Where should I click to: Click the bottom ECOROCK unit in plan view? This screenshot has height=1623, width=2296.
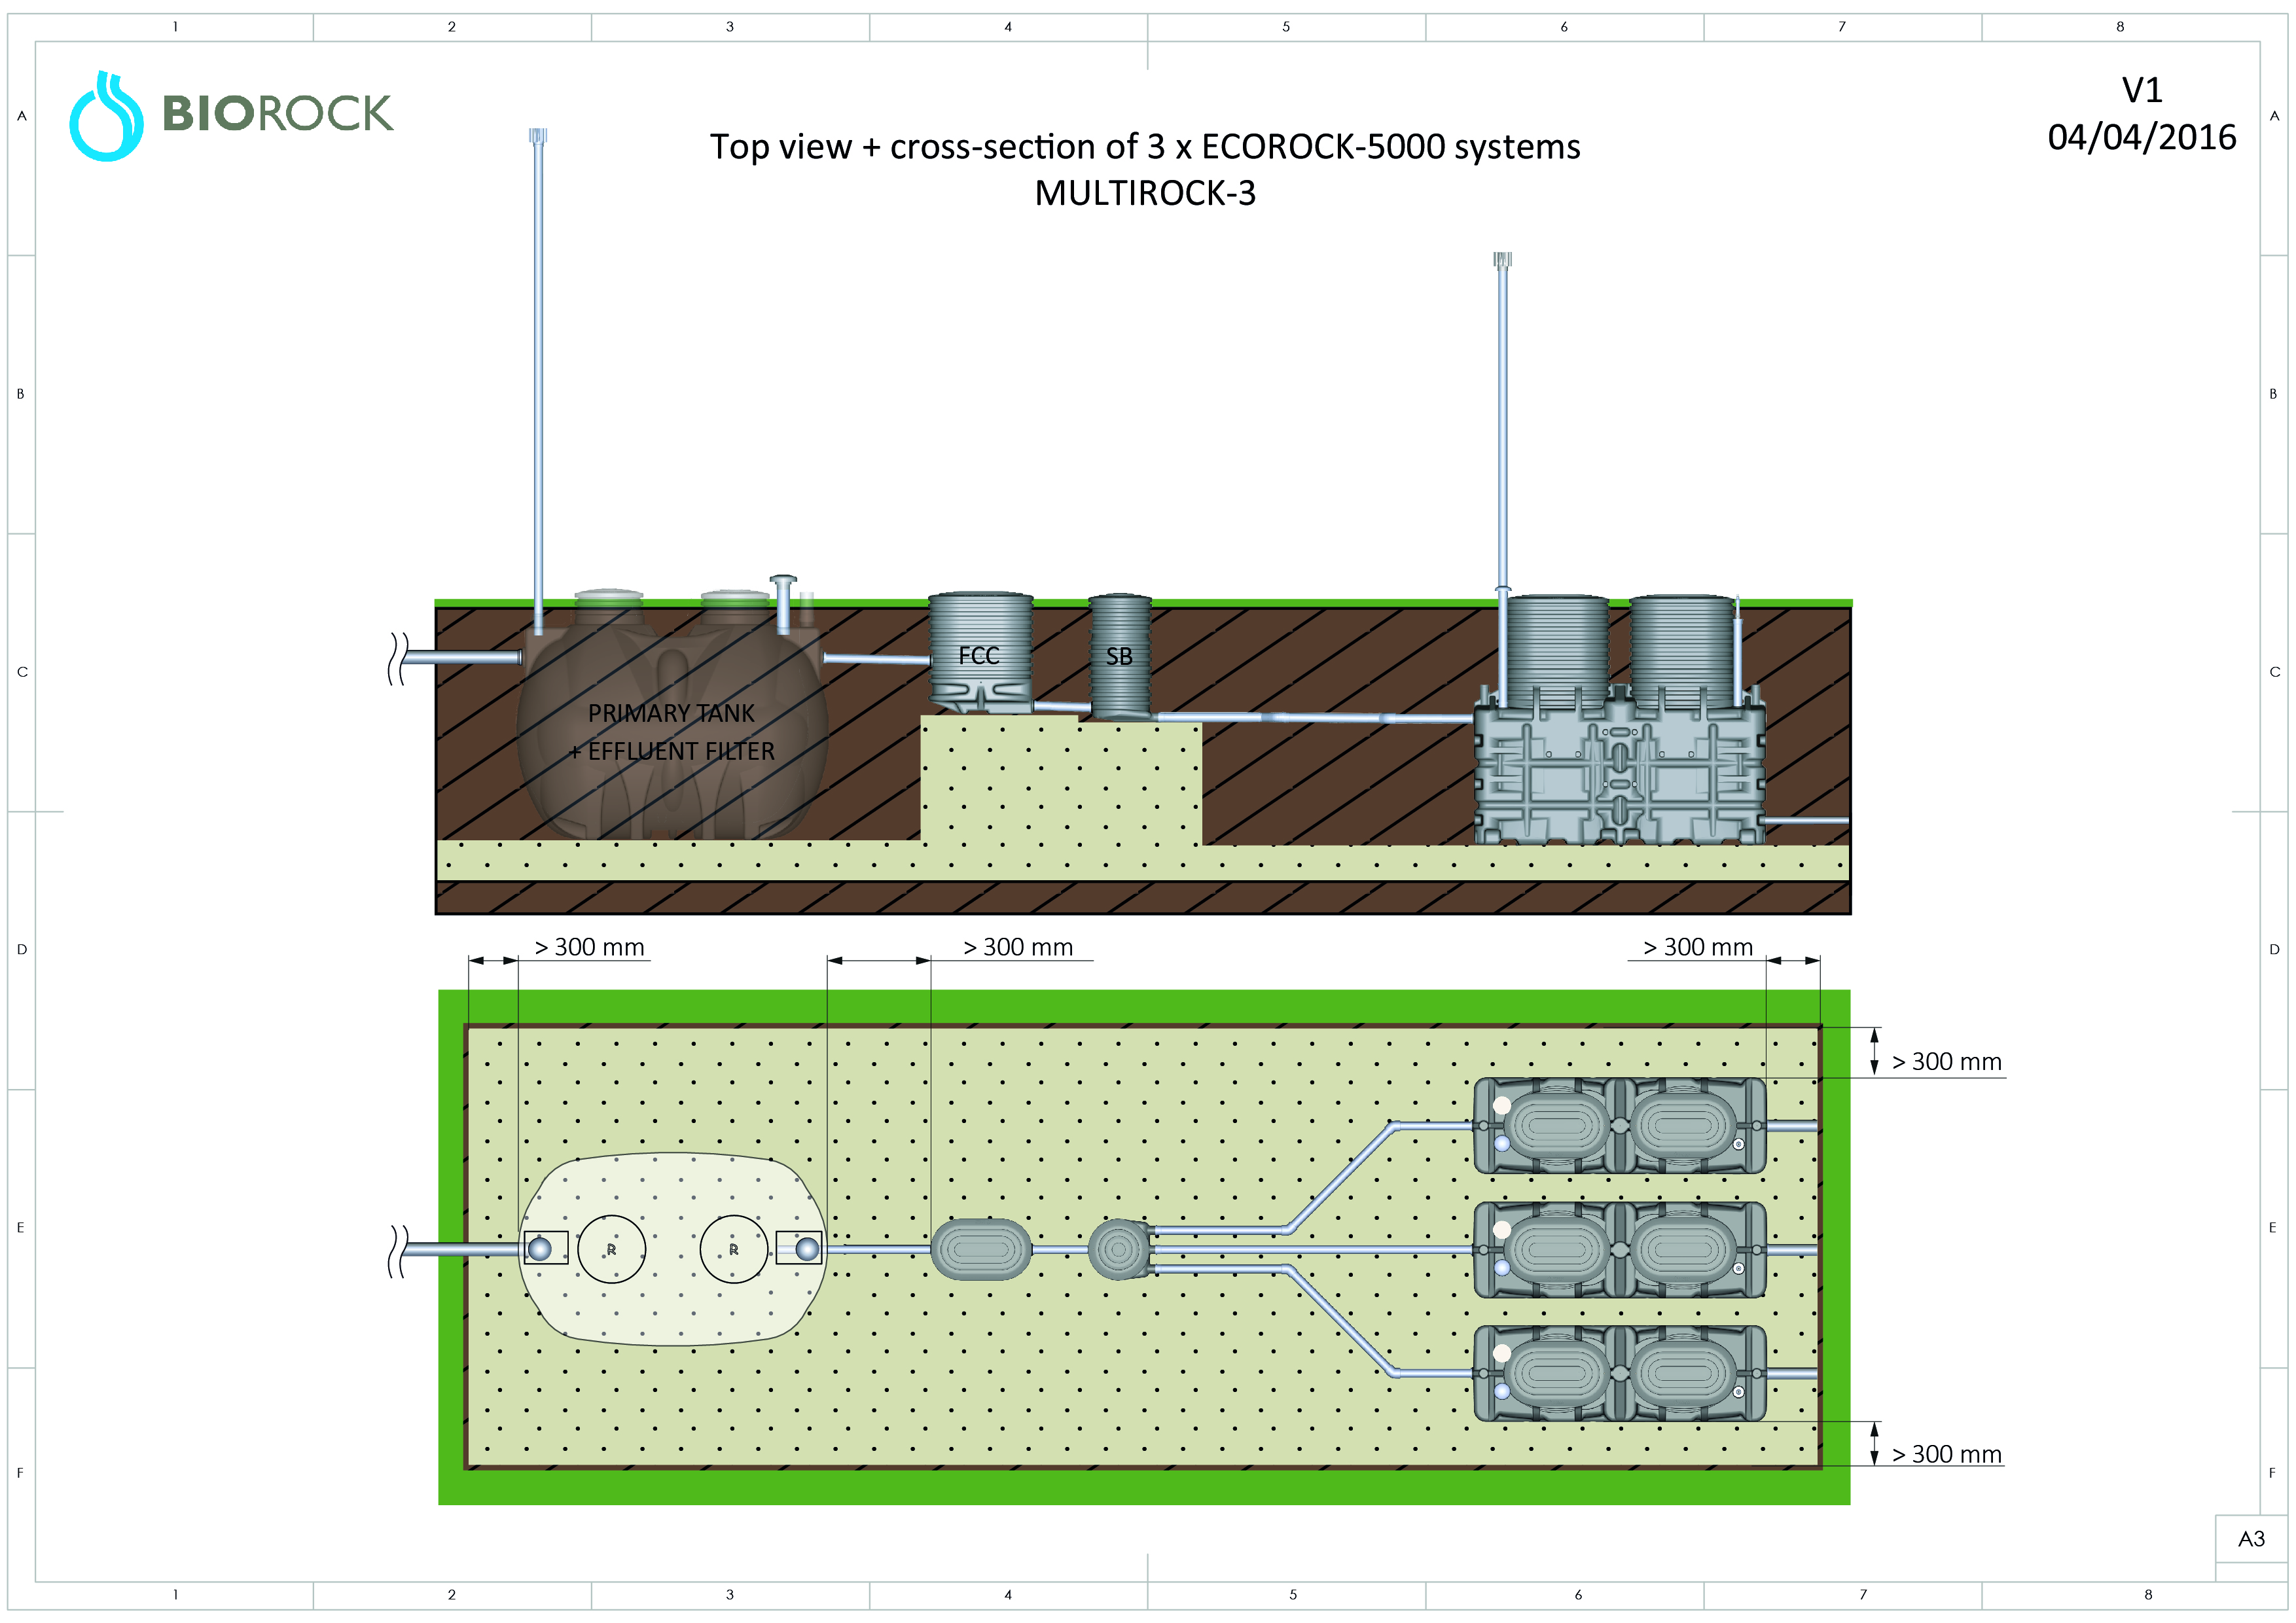pos(1619,1373)
